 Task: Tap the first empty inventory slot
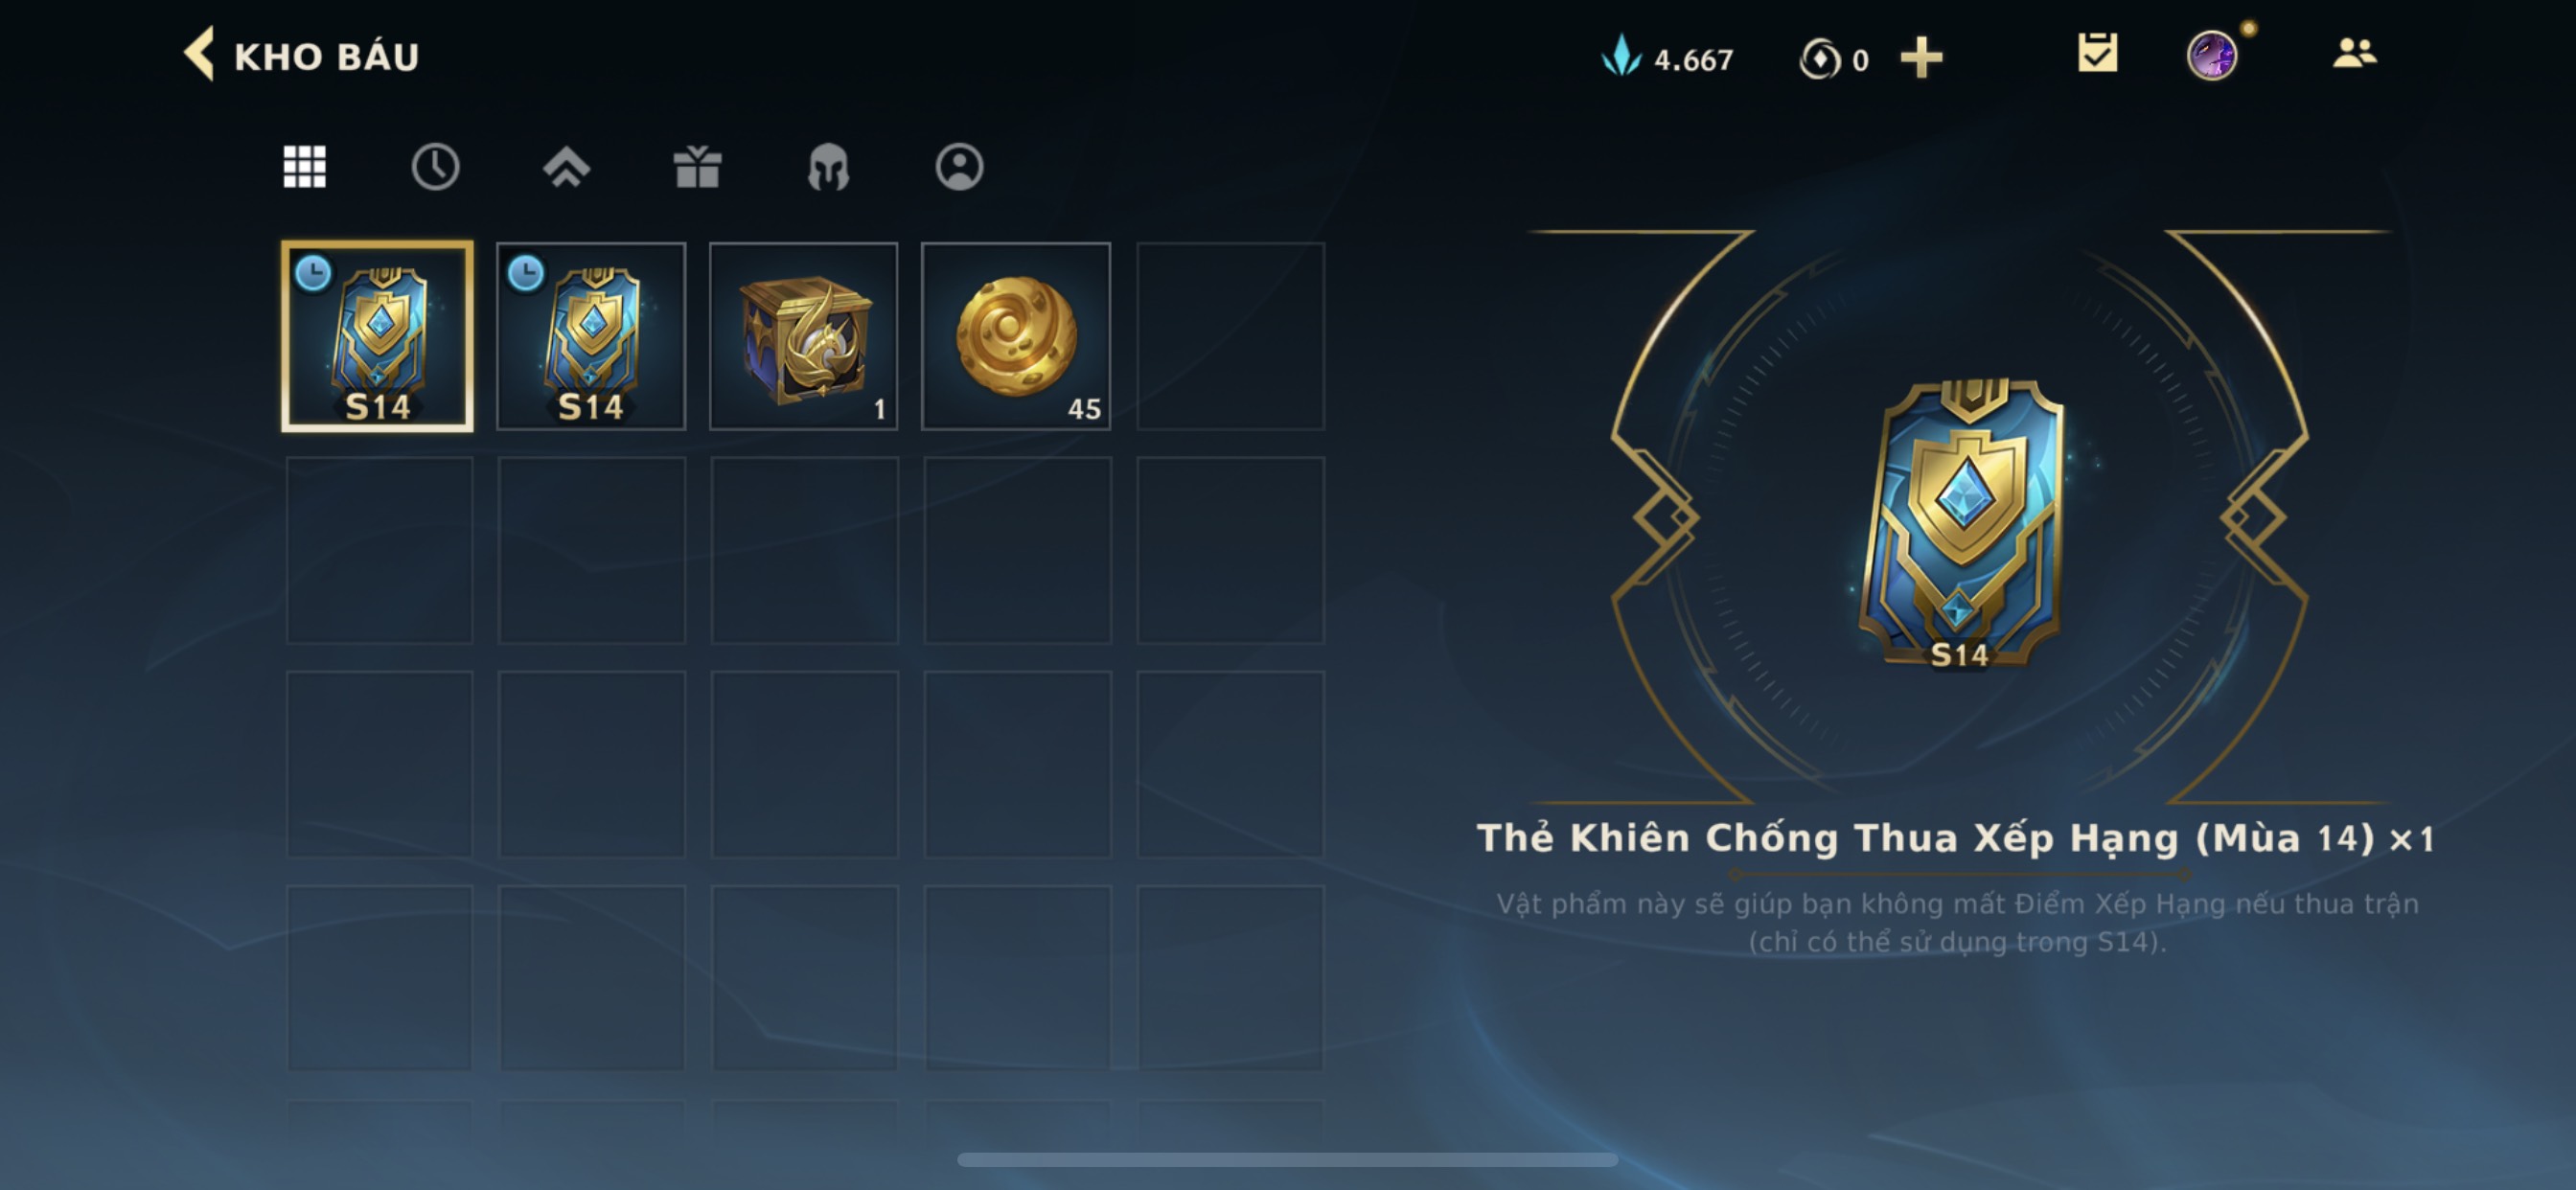(x=1230, y=337)
